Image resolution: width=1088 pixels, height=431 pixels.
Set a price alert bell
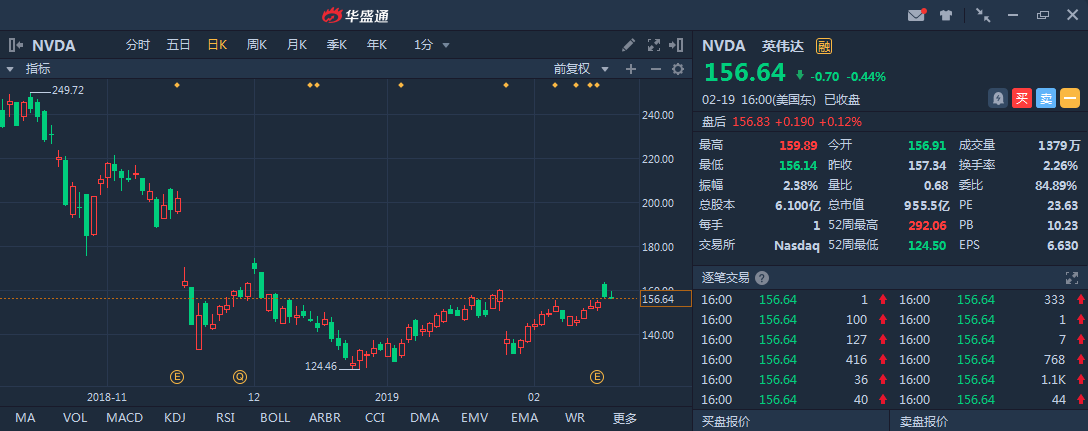tap(998, 99)
